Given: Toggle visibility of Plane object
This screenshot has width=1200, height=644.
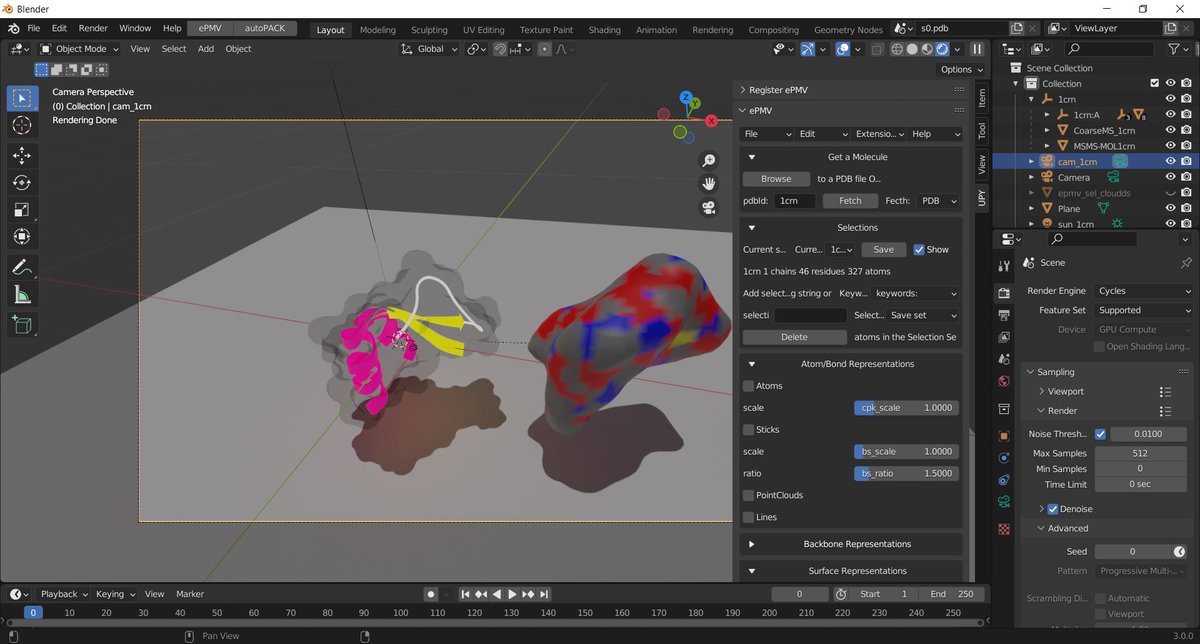Looking at the screenshot, I should pyautogui.click(x=1169, y=208).
